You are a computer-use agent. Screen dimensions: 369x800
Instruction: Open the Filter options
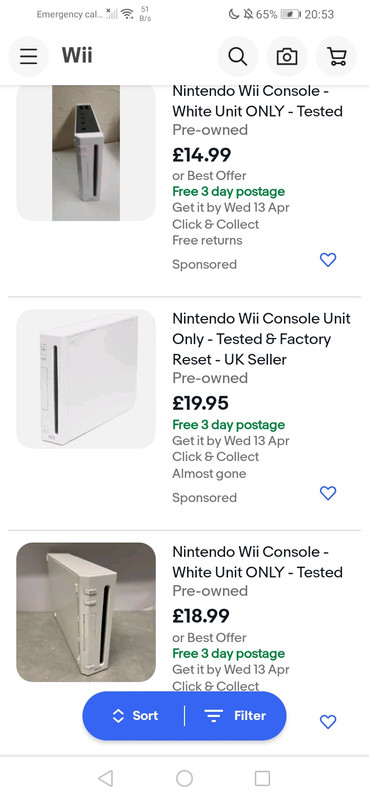pyautogui.click(x=235, y=716)
